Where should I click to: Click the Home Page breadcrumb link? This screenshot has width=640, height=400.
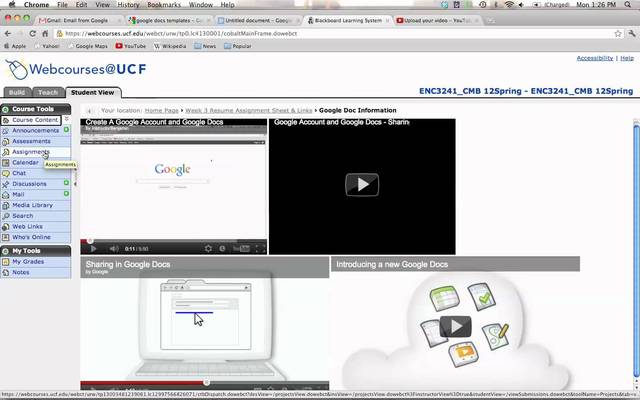(162, 111)
